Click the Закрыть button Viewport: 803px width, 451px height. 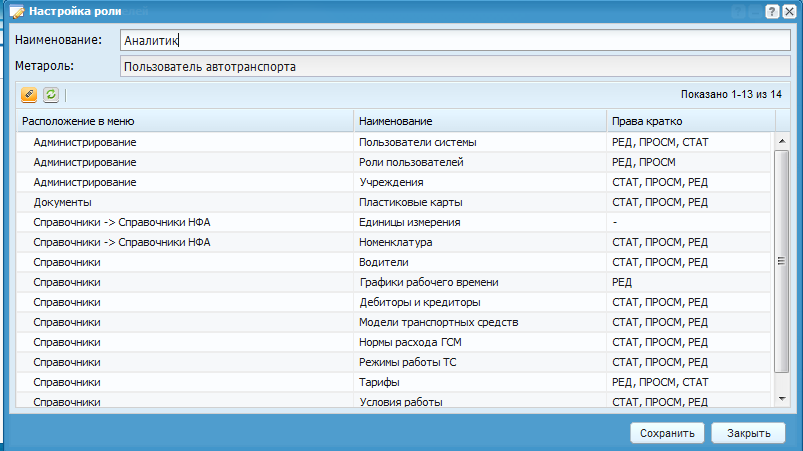[x=749, y=433]
